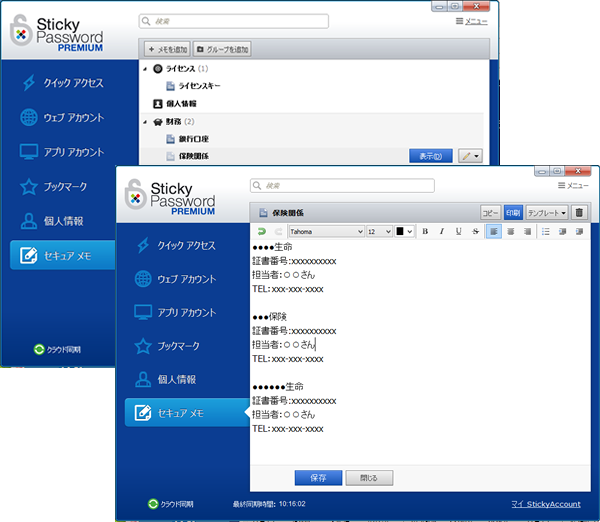600x522 pixels.
Task: Click the 財務 group icon in back window
Action: (158, 122)
